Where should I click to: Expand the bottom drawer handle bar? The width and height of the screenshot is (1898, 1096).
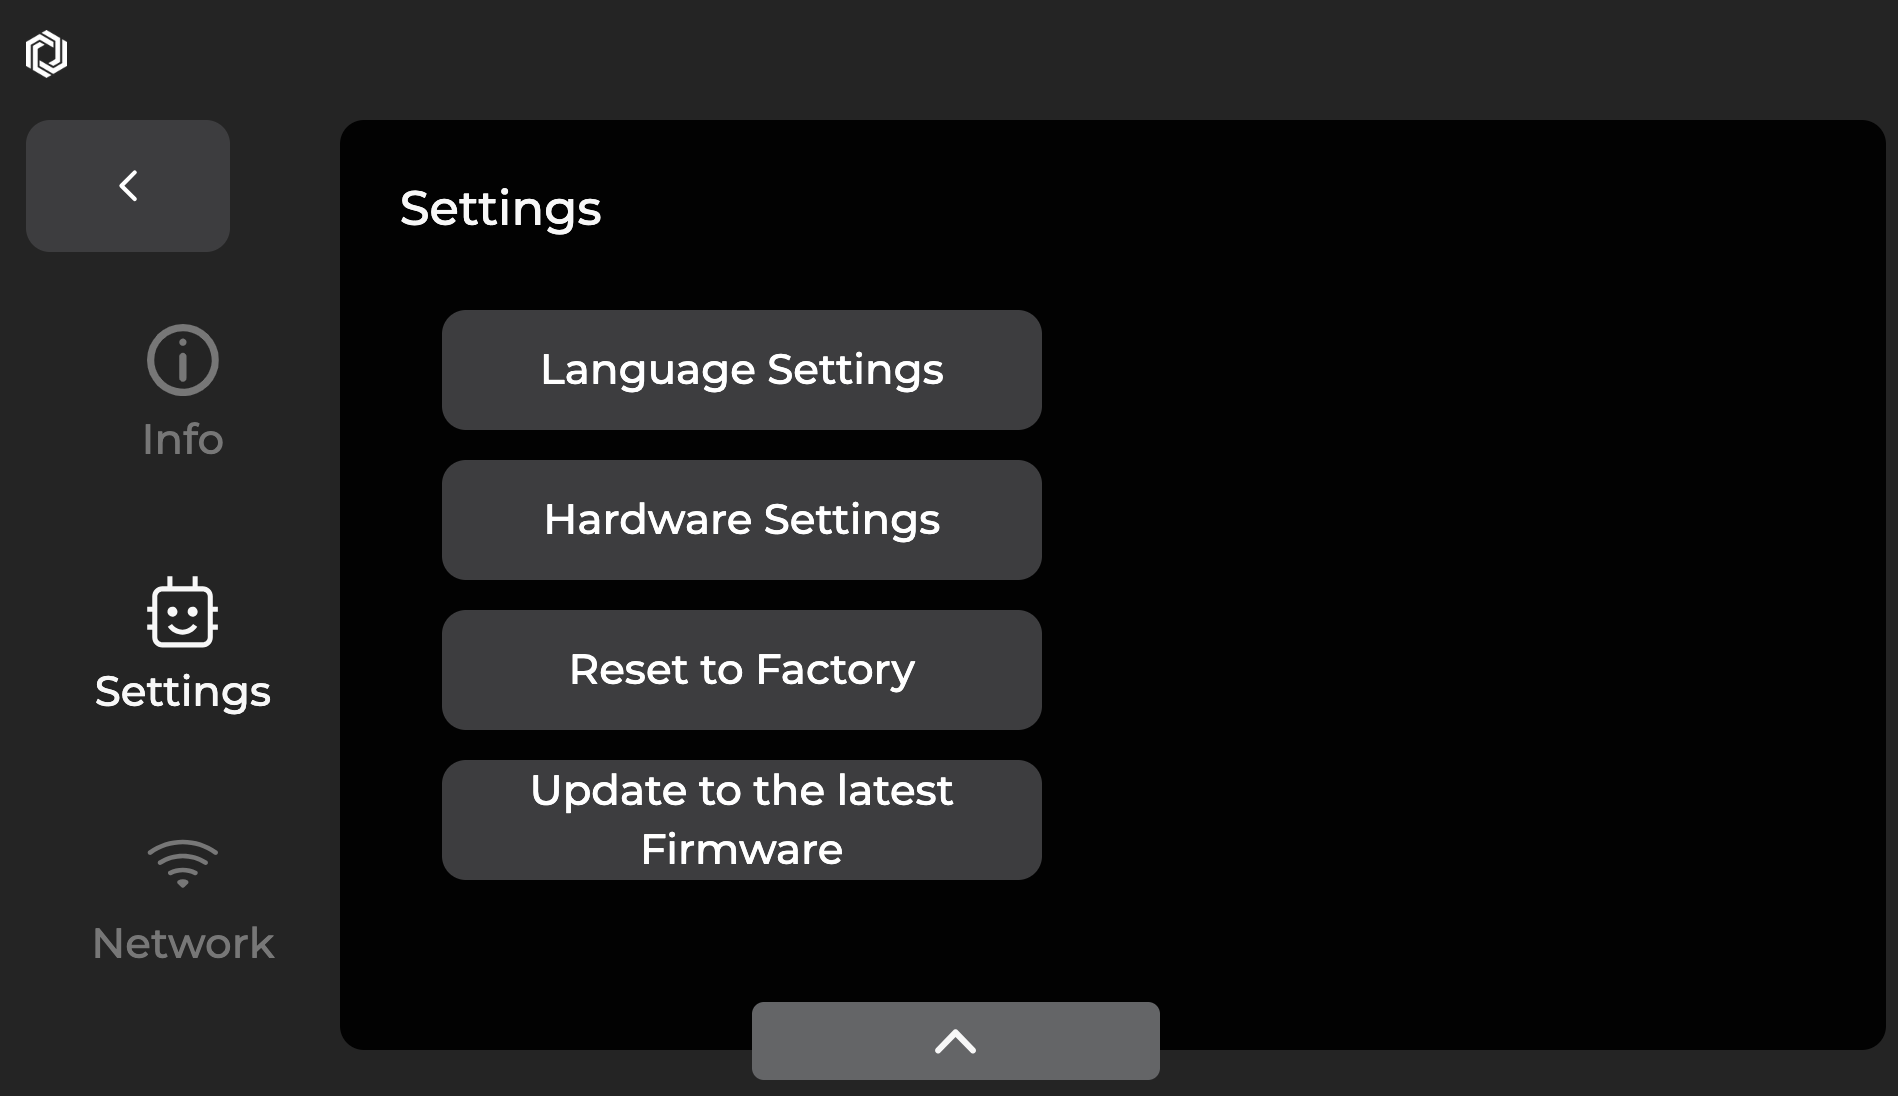point(956,1041)
